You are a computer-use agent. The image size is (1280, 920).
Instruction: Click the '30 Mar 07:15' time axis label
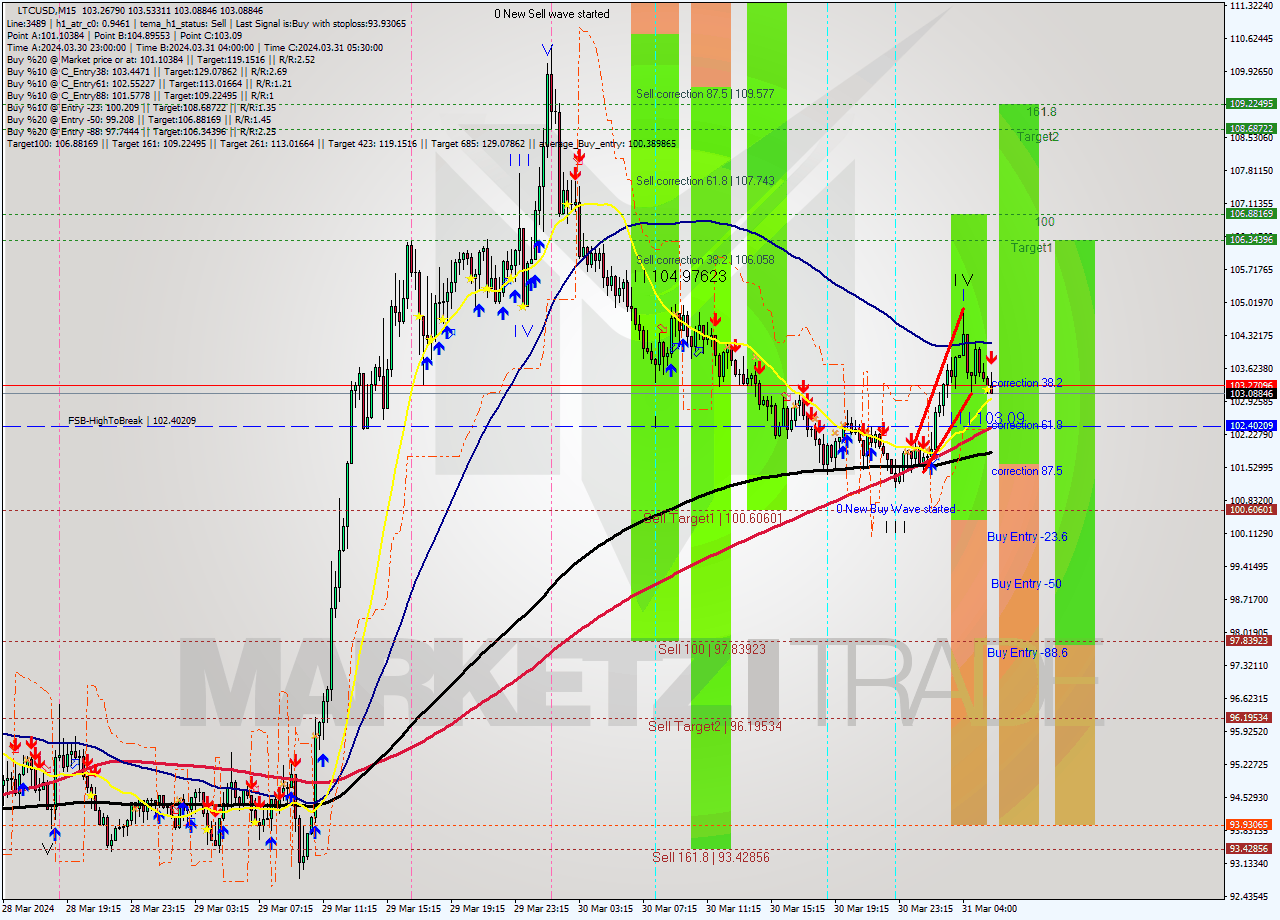coord(669,909)
